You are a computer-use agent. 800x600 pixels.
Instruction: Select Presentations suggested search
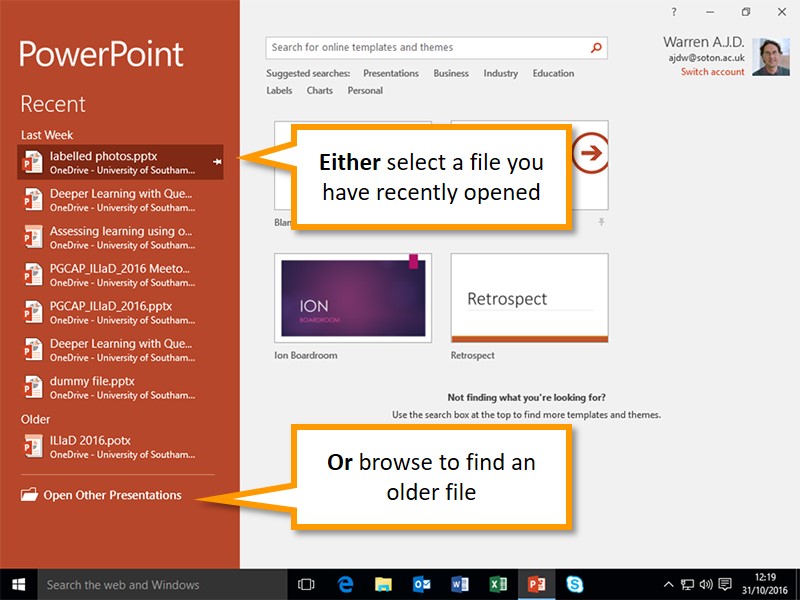tap(391, 73)
